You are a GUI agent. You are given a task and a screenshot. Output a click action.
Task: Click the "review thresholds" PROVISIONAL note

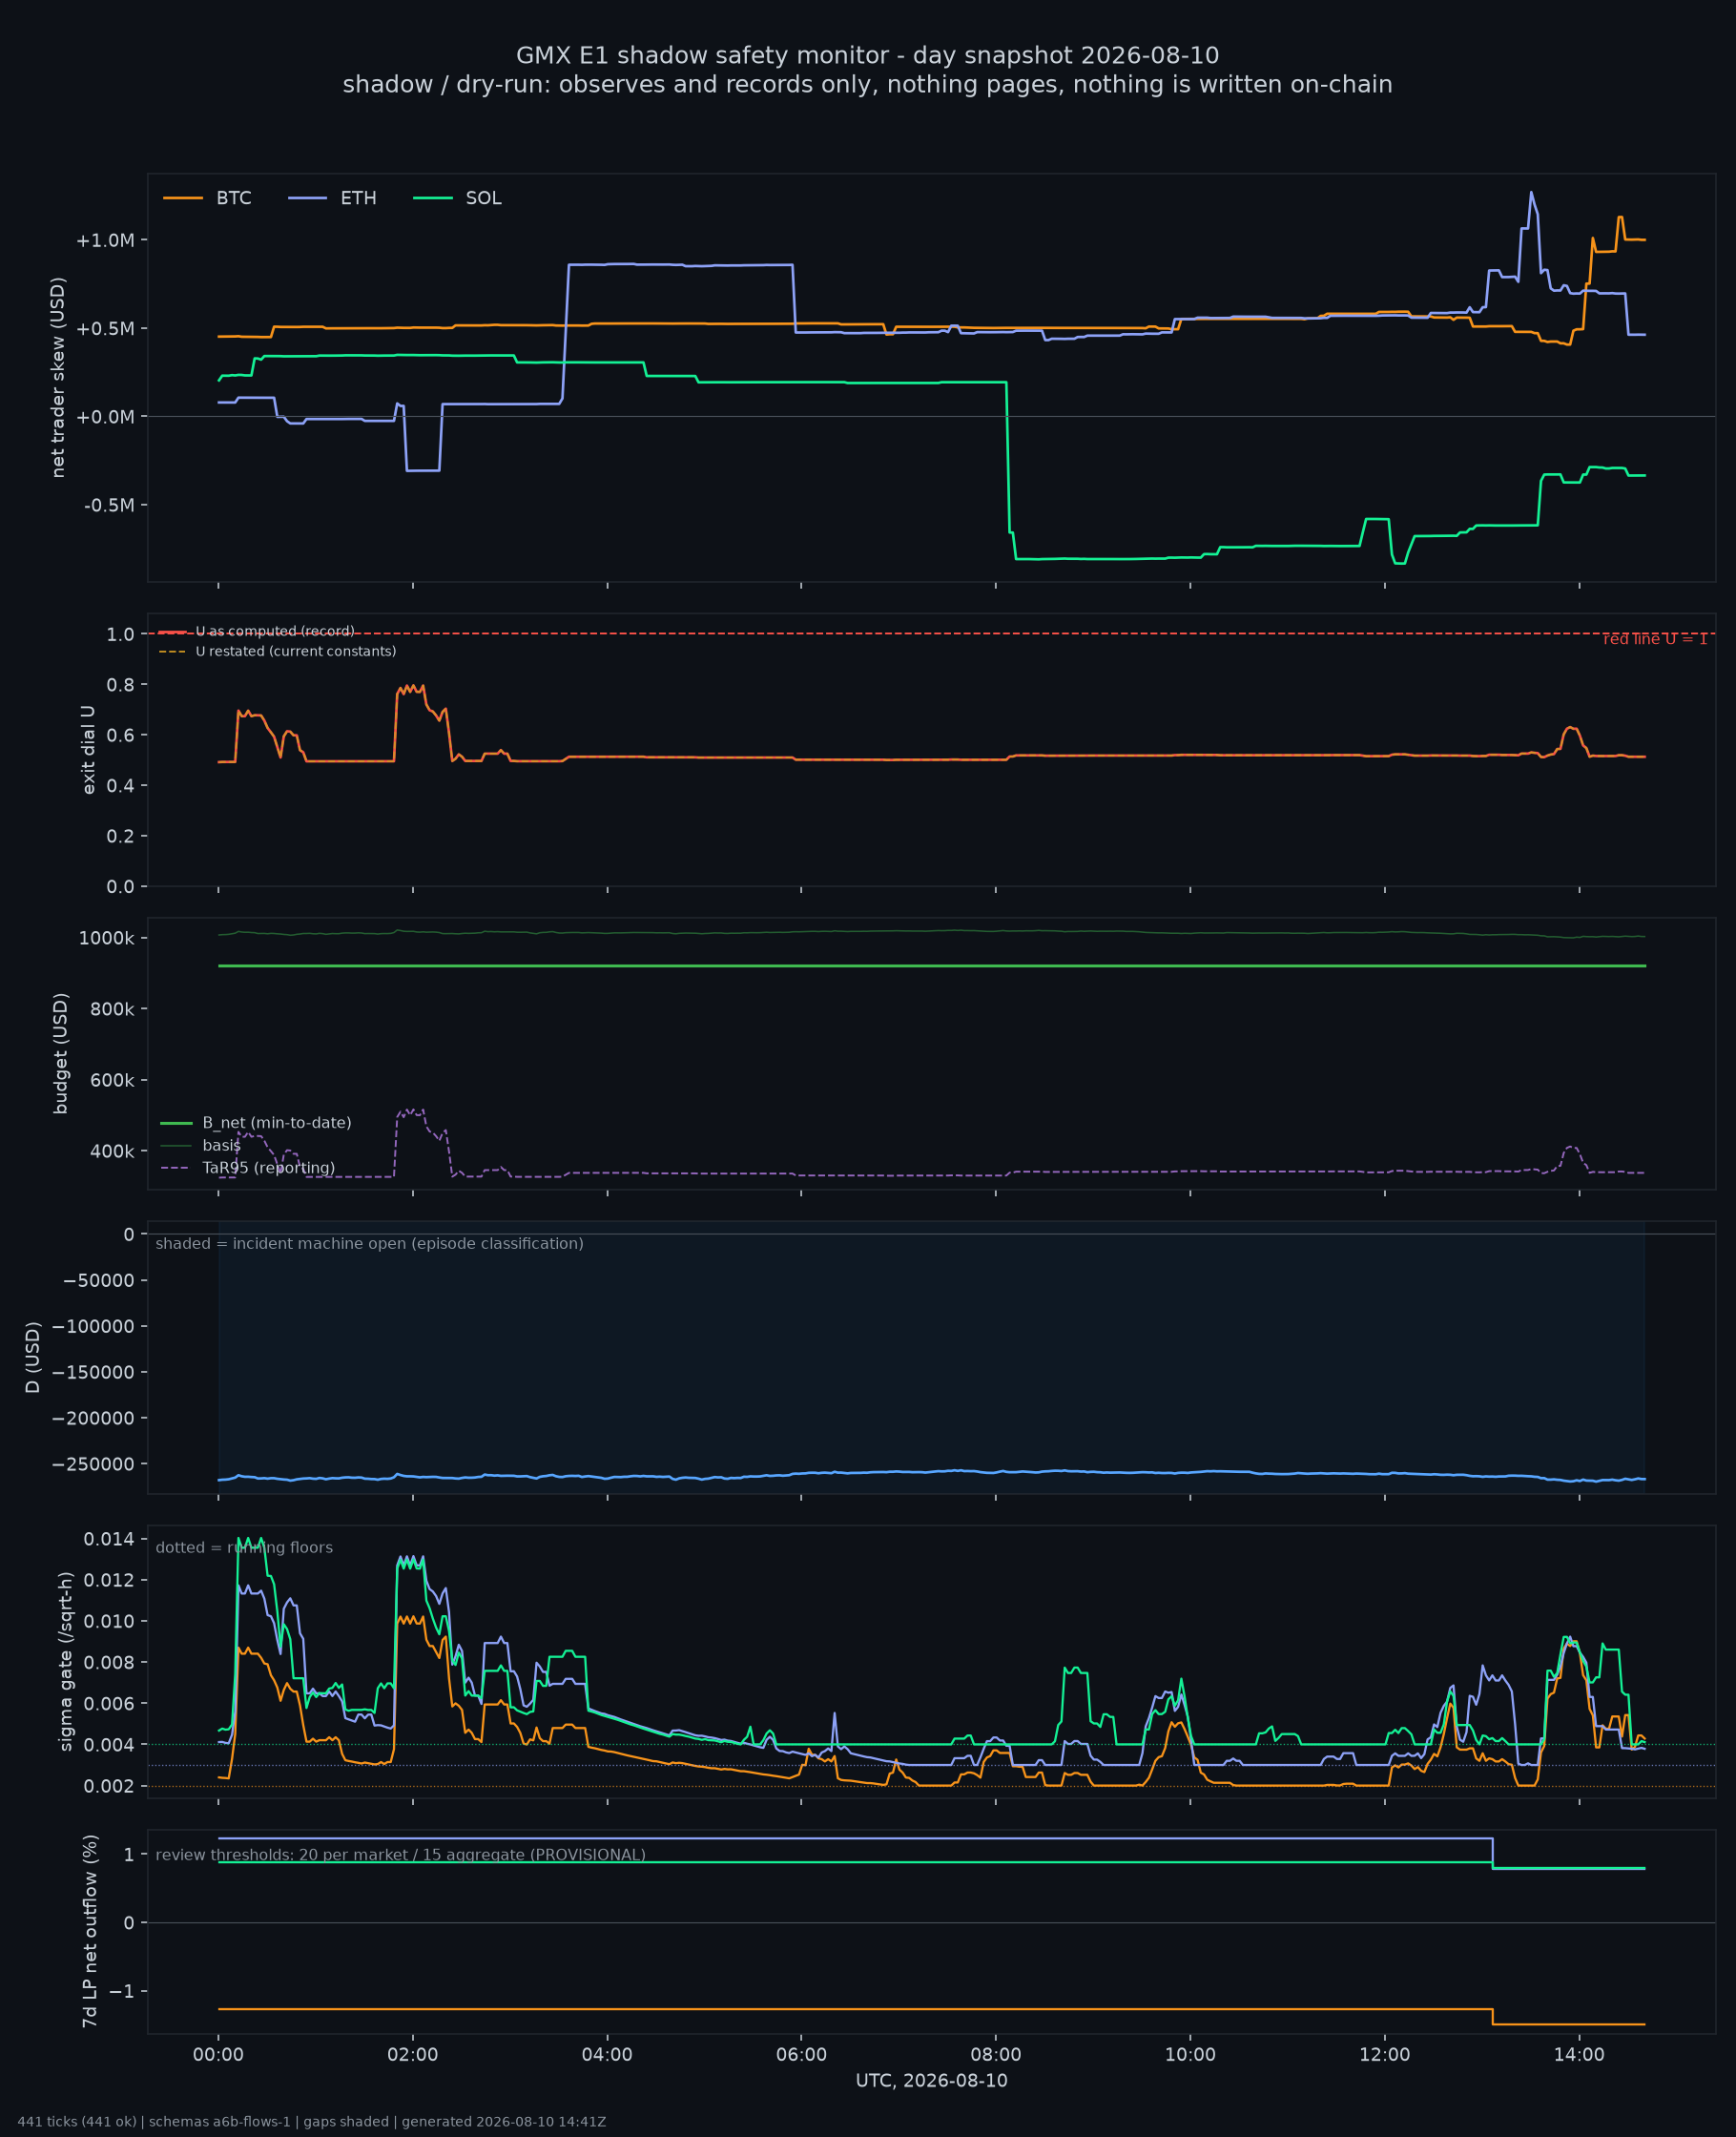click(400, 1855)
